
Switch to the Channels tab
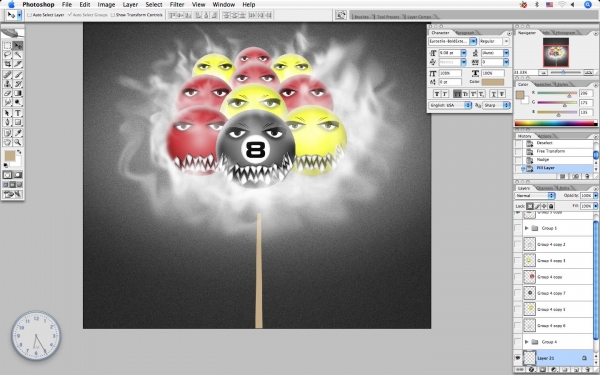tap(544, 188)
